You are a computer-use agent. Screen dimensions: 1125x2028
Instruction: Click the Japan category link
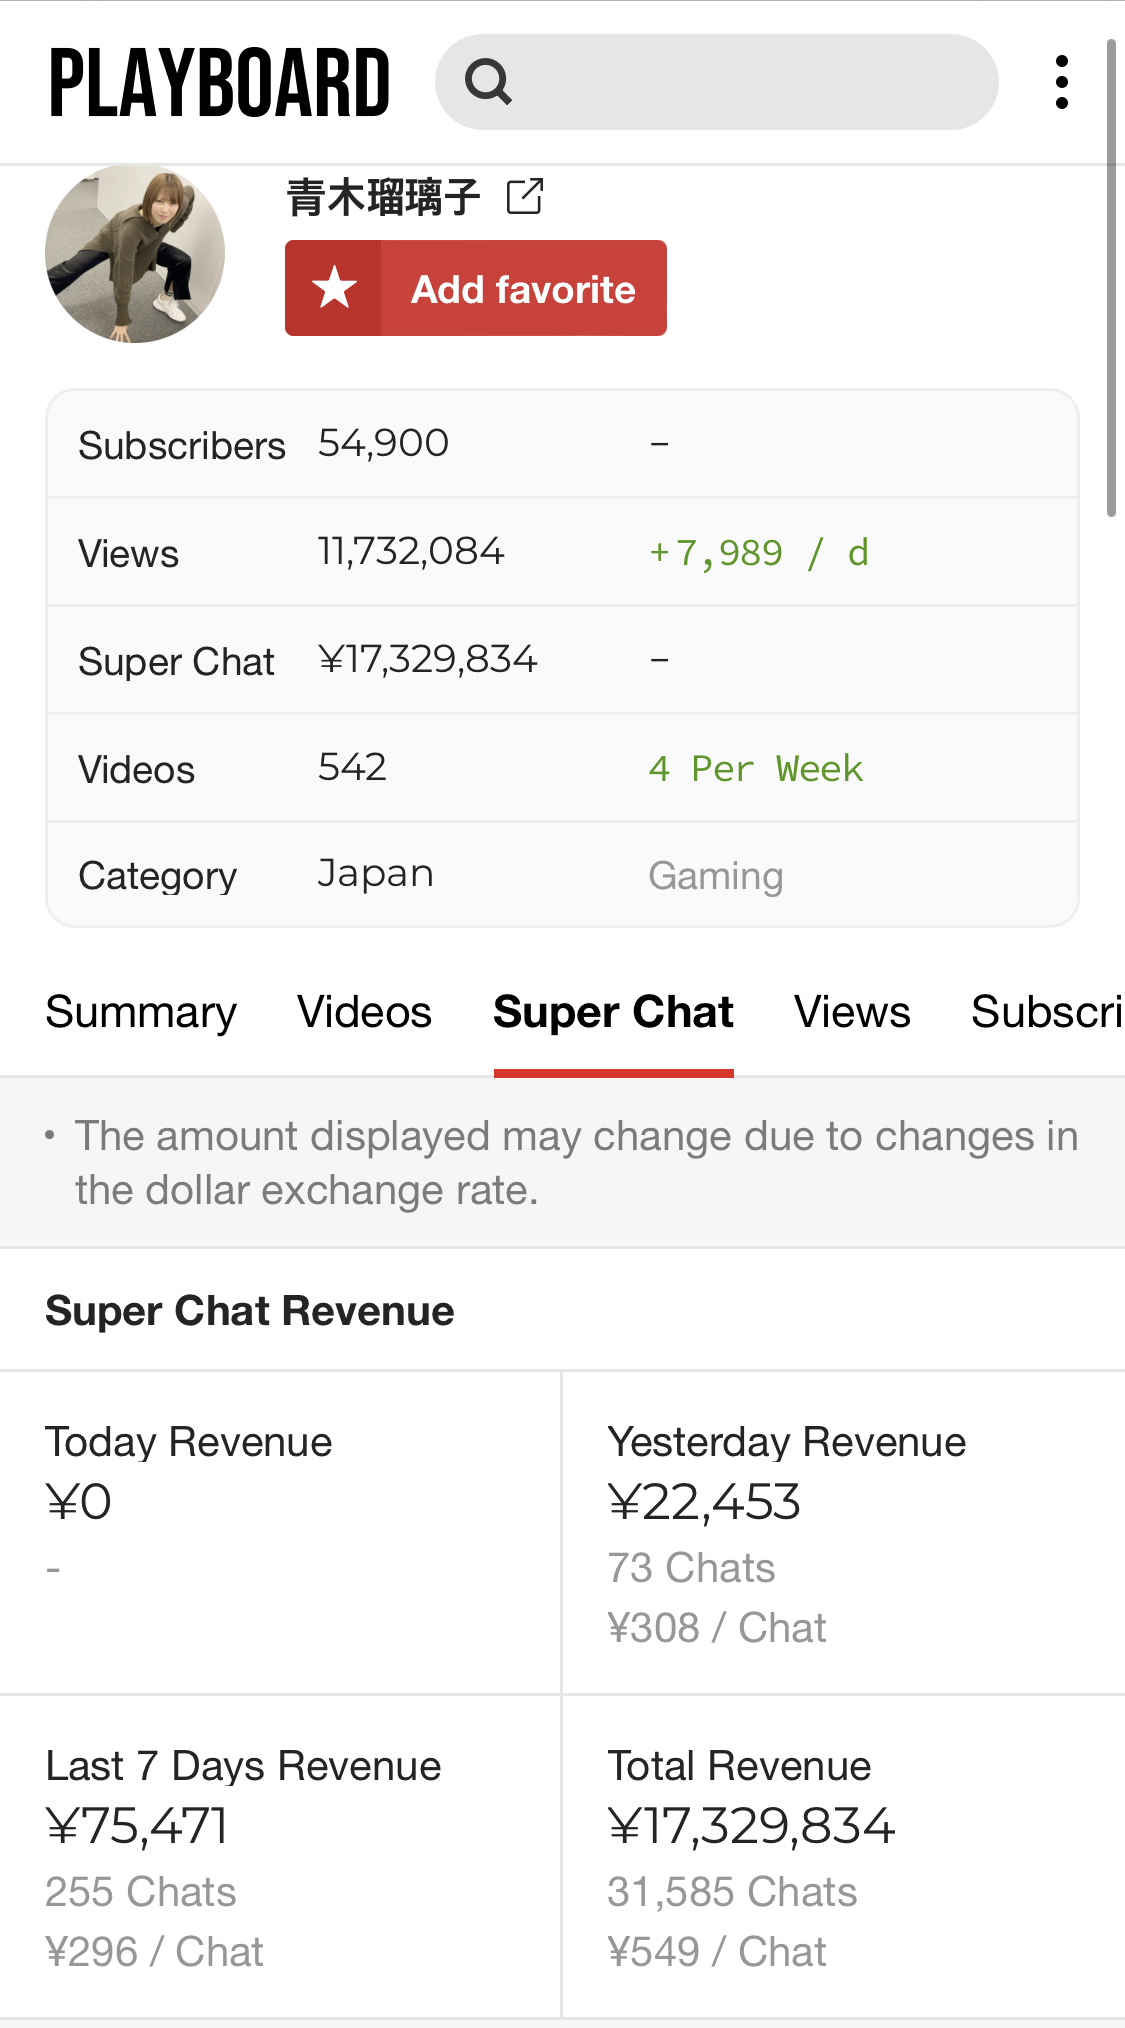pyautogui.click(x=375, y=874)
